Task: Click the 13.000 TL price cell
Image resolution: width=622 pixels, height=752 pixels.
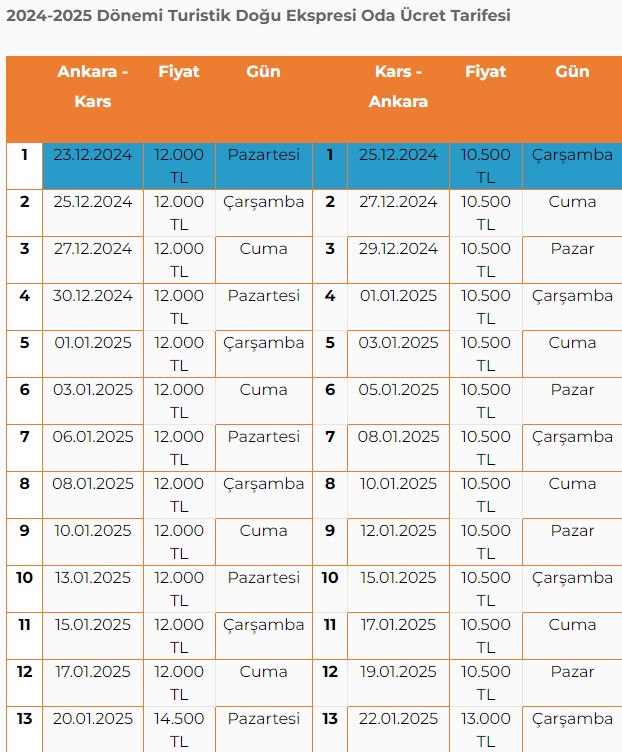Action: [x=485, y=729]
